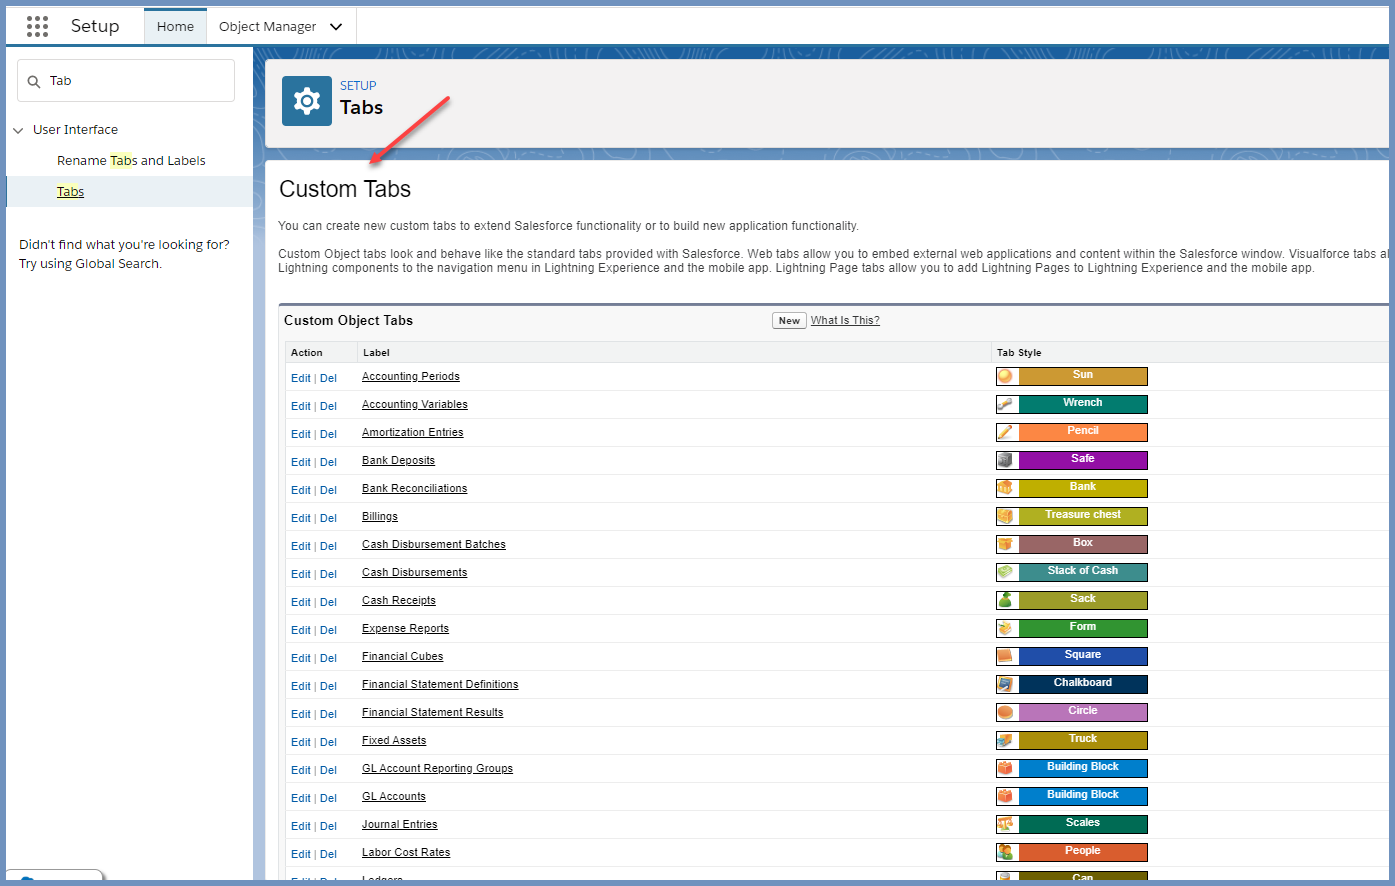This screenshot has width=1395, height=886.
Task: Click the Bank tab style icon
Action: click(x=1007, y=488)
